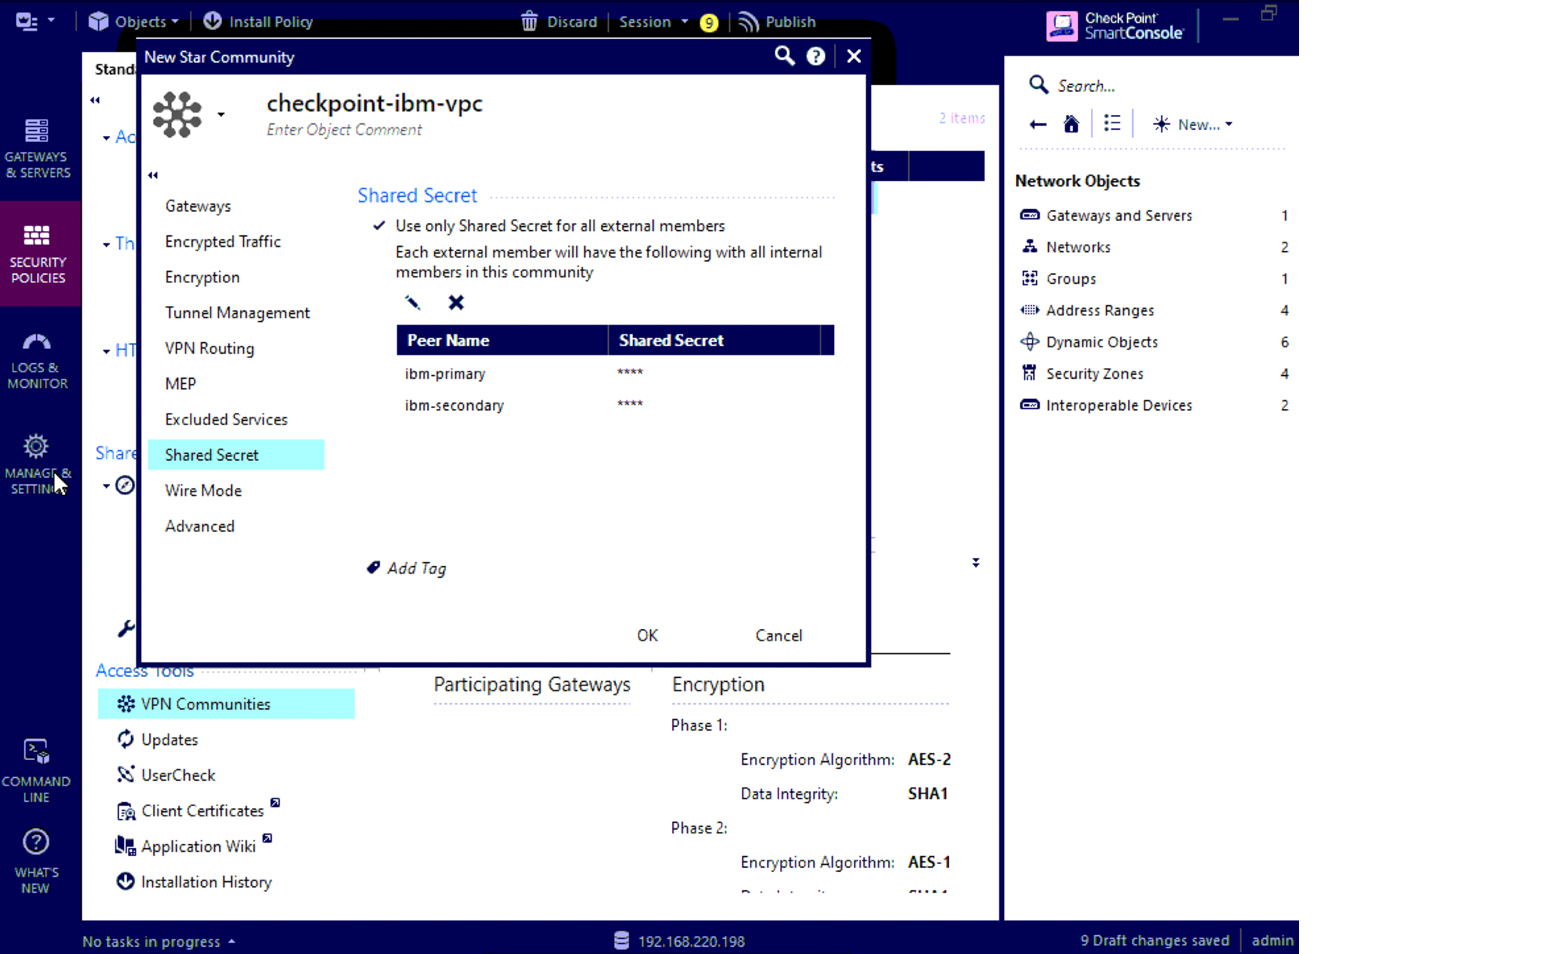Image resolution: width=1563 pixels, height=954 pixels.
Task: Select the pencil icon to edit shared secret
Action: 412,302
